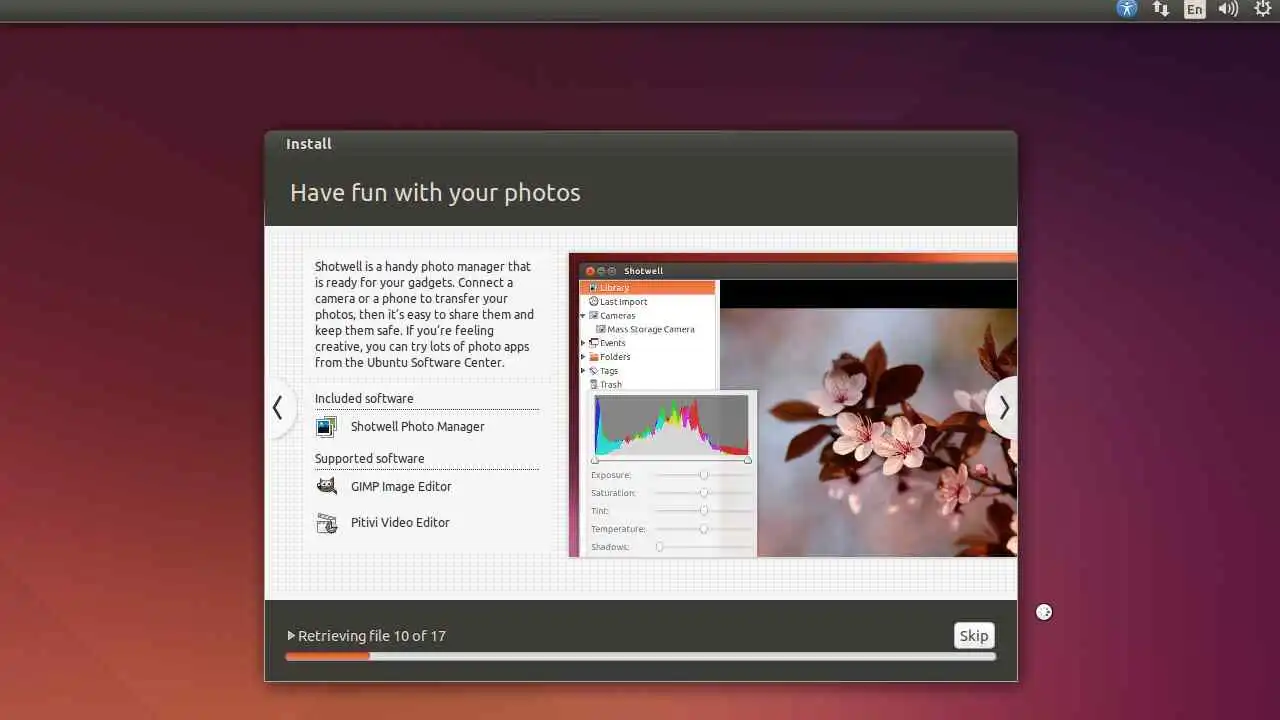Click the 'Retrieving file 10 of 17' status

[372, 636]
